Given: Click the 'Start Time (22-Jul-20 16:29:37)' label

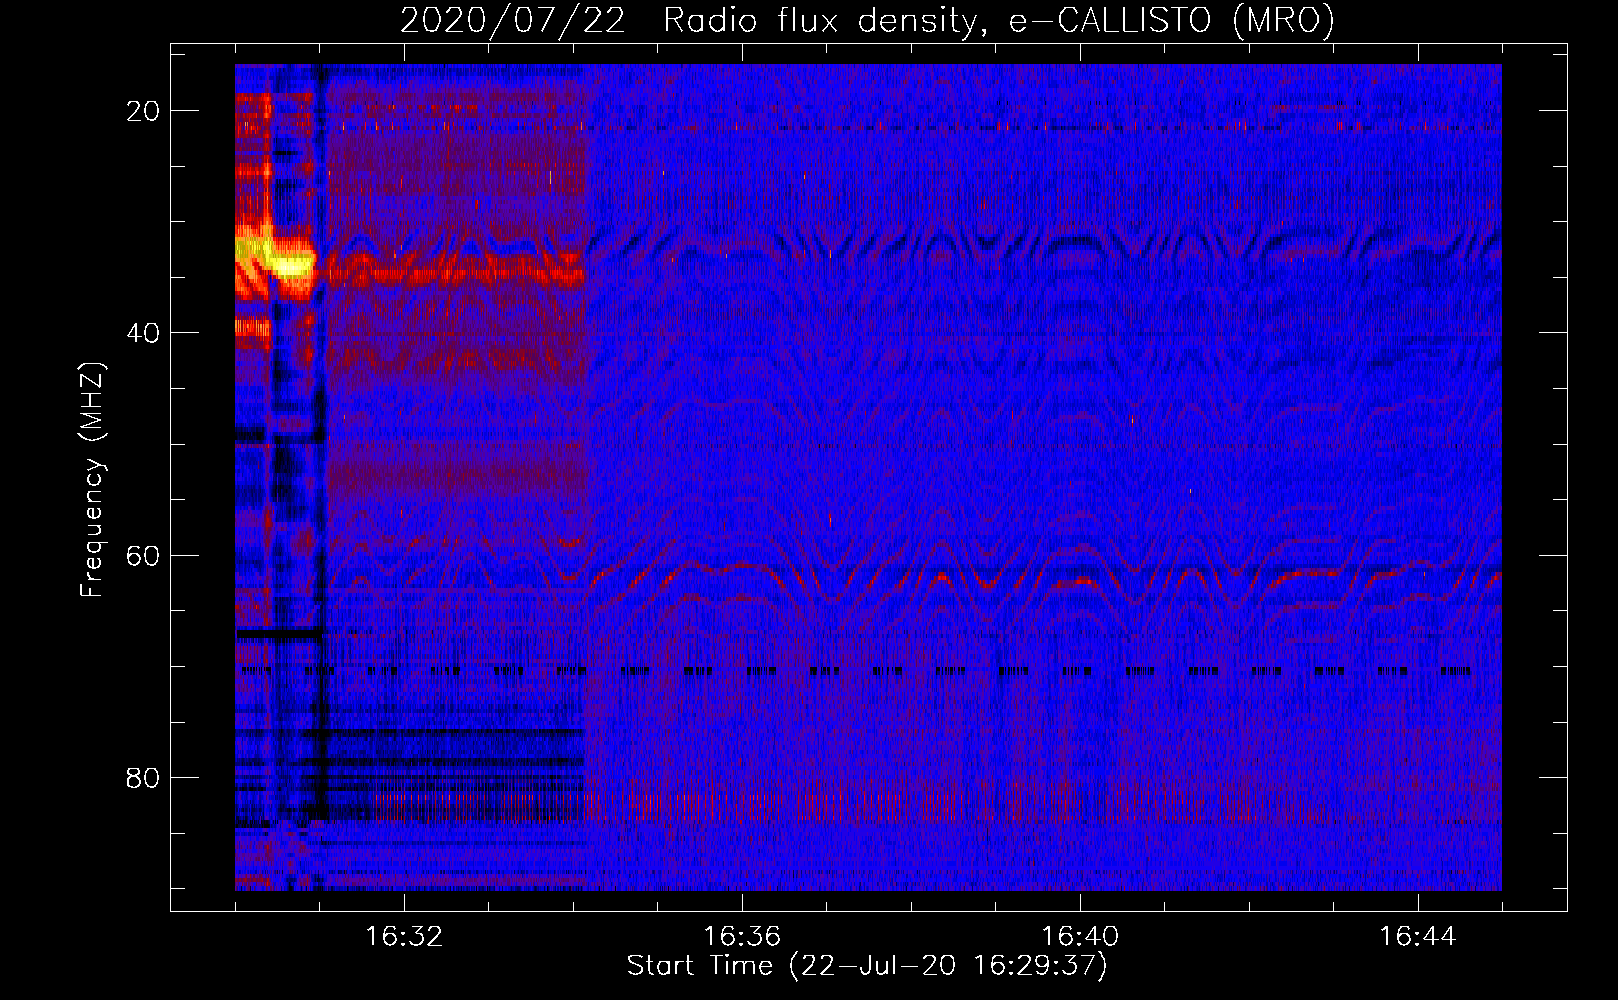Looking at the screenshot, I should (867, 966).
